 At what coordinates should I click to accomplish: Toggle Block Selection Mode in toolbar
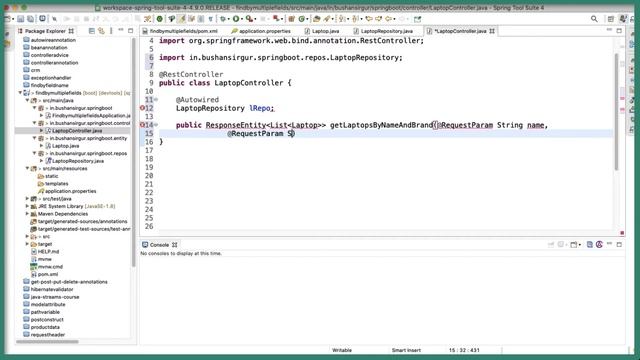[x=201, y=19]
